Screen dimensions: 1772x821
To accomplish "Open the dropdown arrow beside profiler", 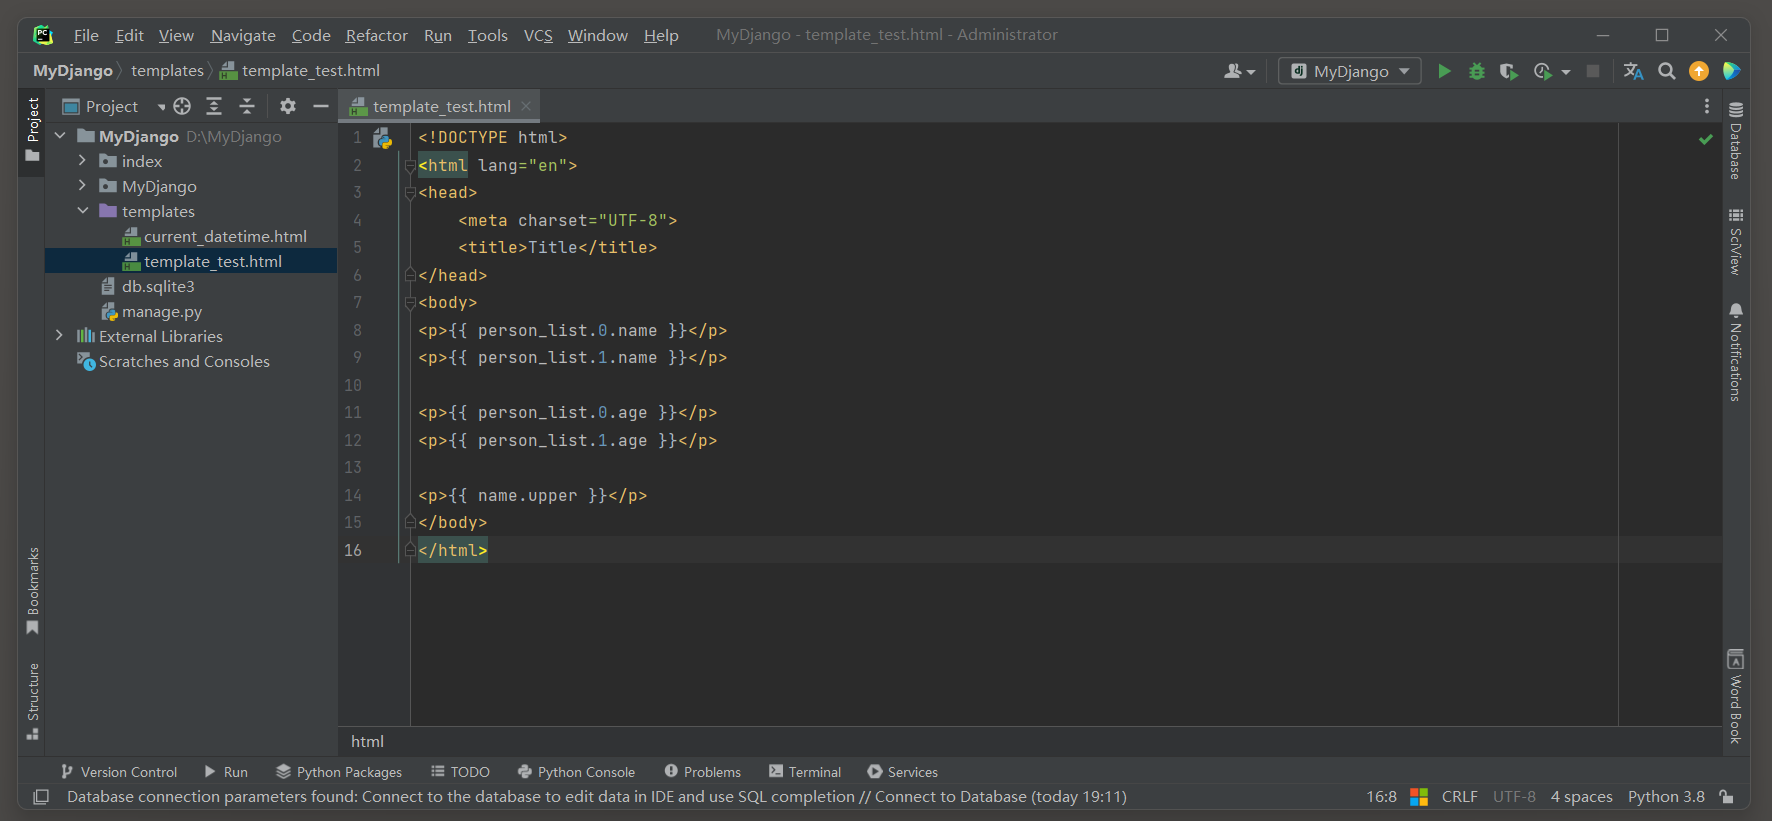I will click(1566, 72).
